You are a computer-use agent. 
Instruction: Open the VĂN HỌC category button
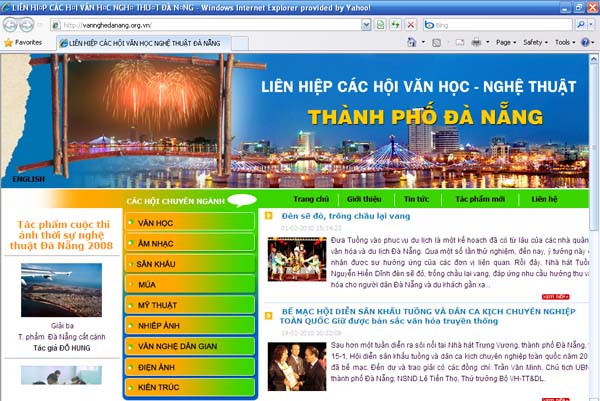156,221
